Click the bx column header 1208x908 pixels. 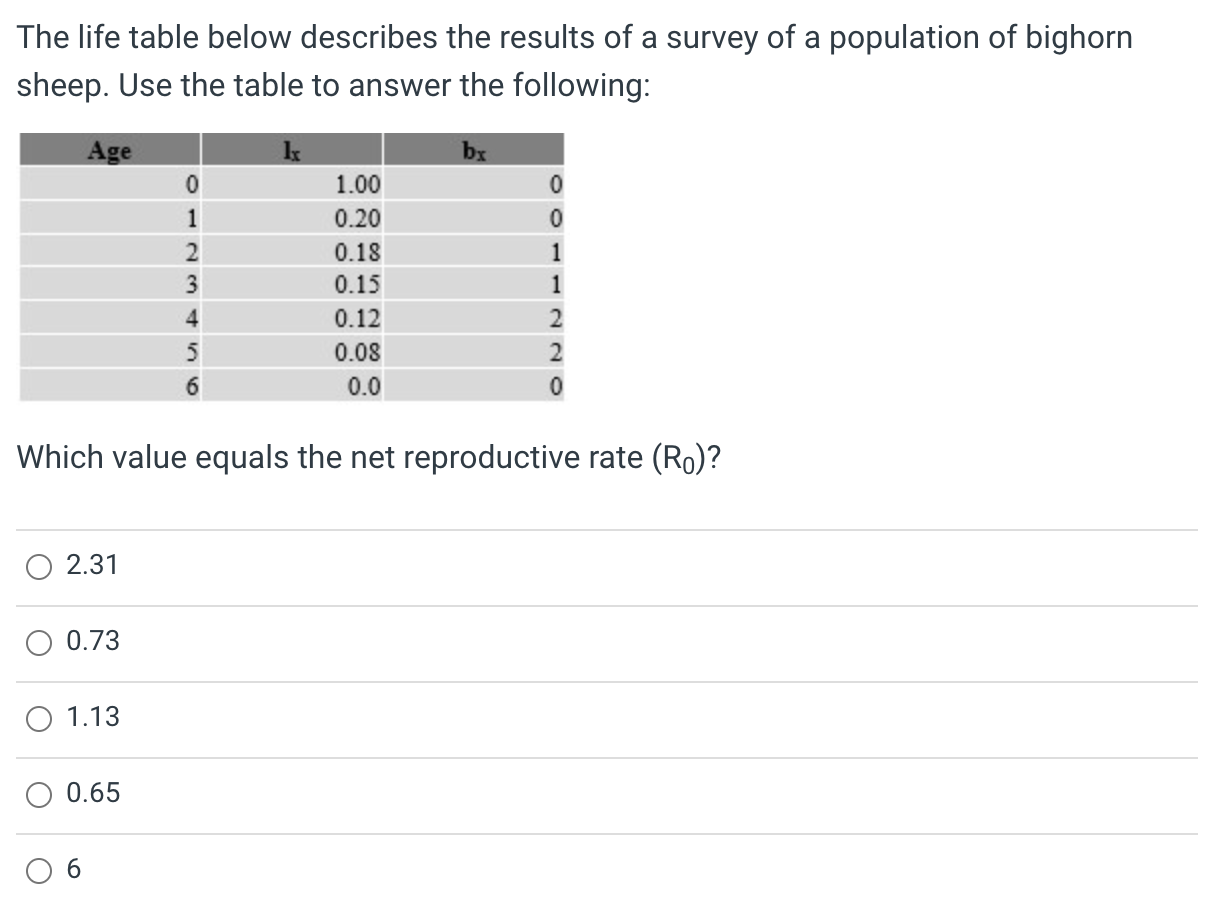pos(474,150)
